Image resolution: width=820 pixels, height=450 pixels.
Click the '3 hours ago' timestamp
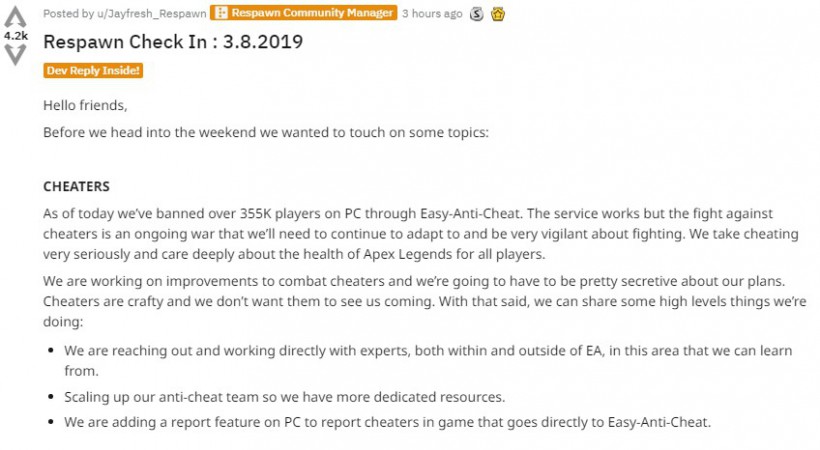(433, 14)
